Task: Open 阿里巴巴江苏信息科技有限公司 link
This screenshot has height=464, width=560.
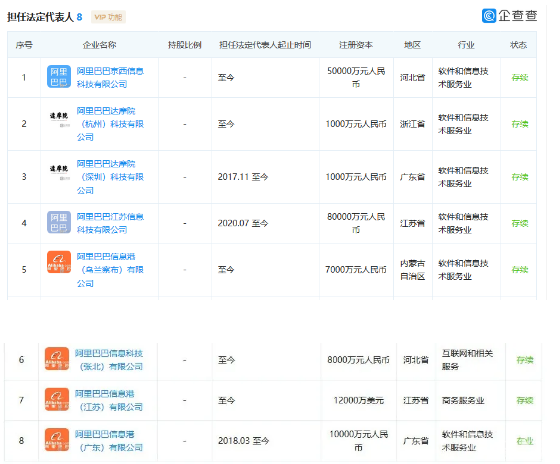Action: 110,223
